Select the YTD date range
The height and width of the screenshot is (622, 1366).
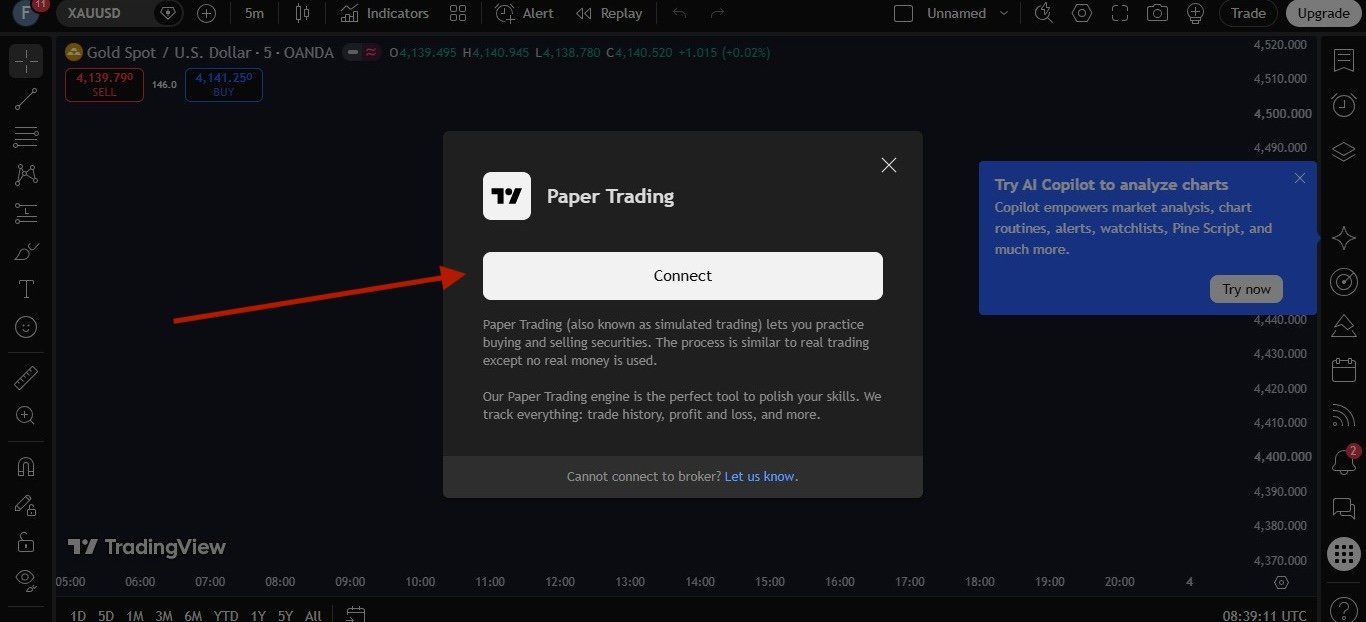point(226,615)
